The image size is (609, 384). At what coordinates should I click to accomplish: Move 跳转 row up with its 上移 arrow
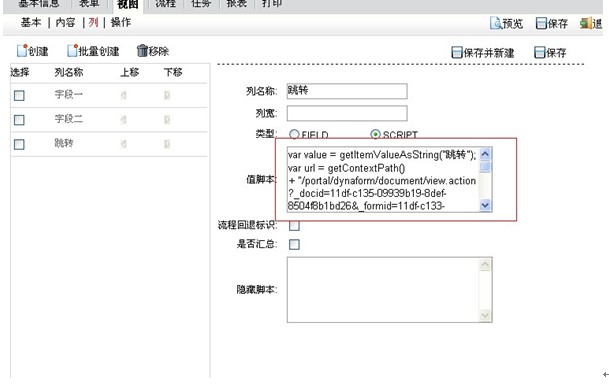(x=124, y=144)
